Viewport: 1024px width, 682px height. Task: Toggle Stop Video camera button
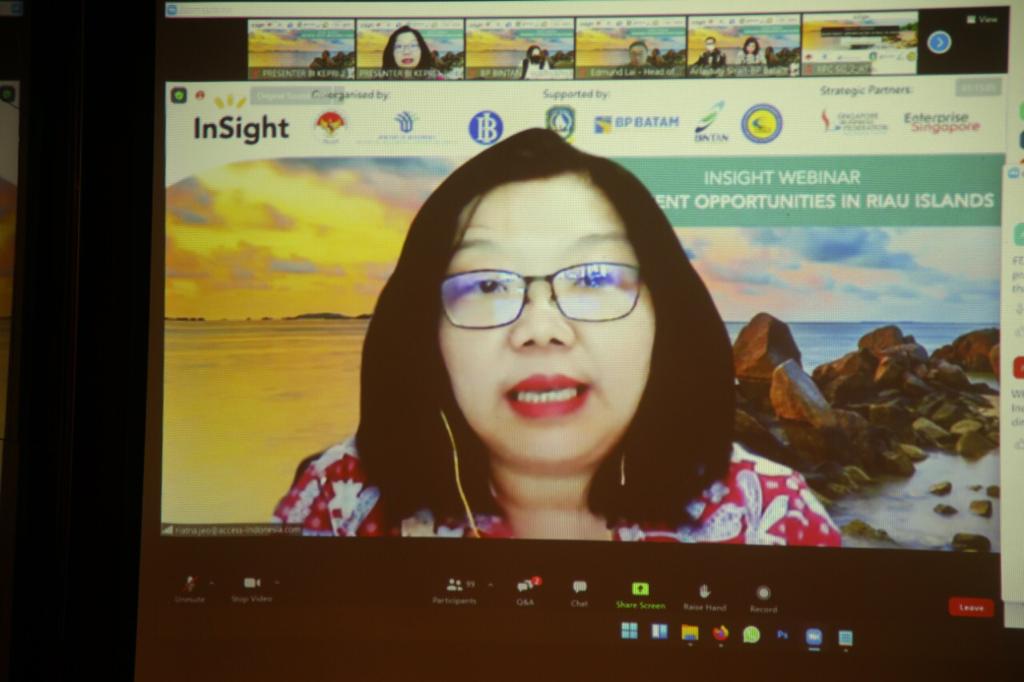pos(252,584)
